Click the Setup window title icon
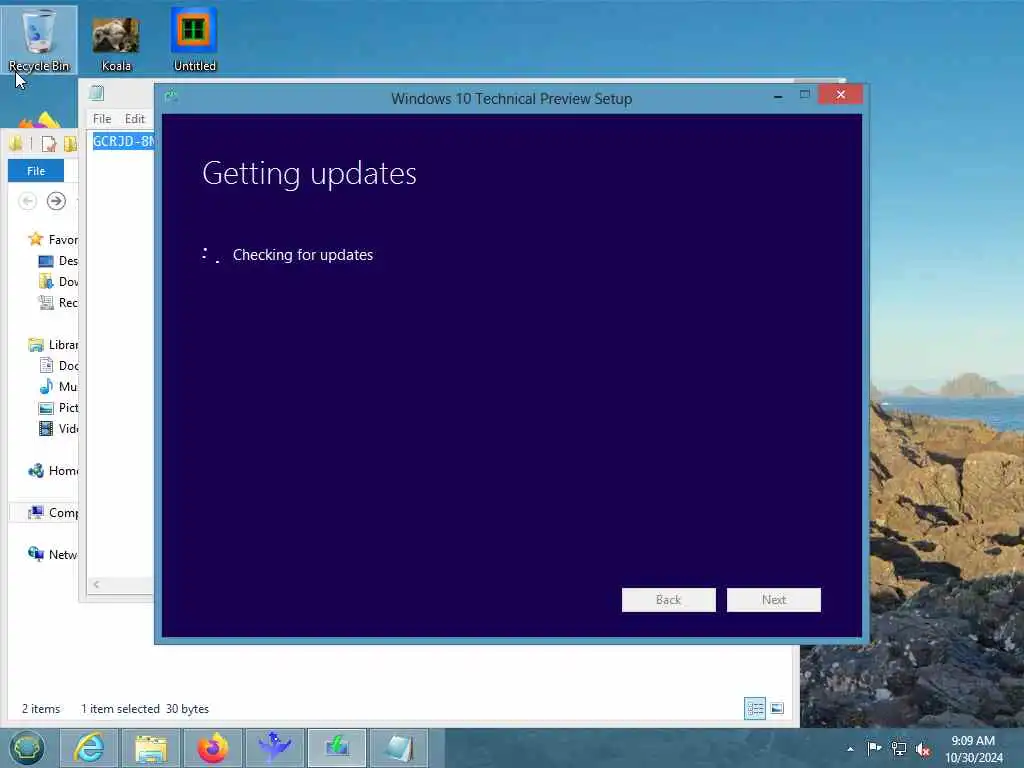The image size is (1024, 768). click(x=172, y=97)
